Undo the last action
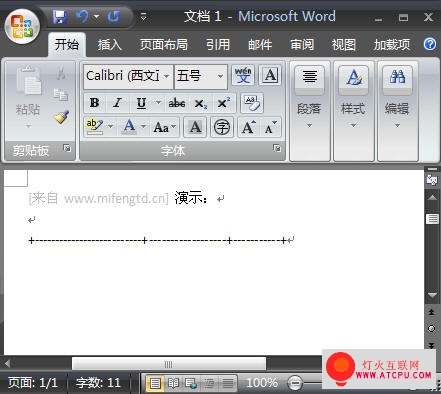The width and height of the screenshot is (441, 394). tap(82, 16)
